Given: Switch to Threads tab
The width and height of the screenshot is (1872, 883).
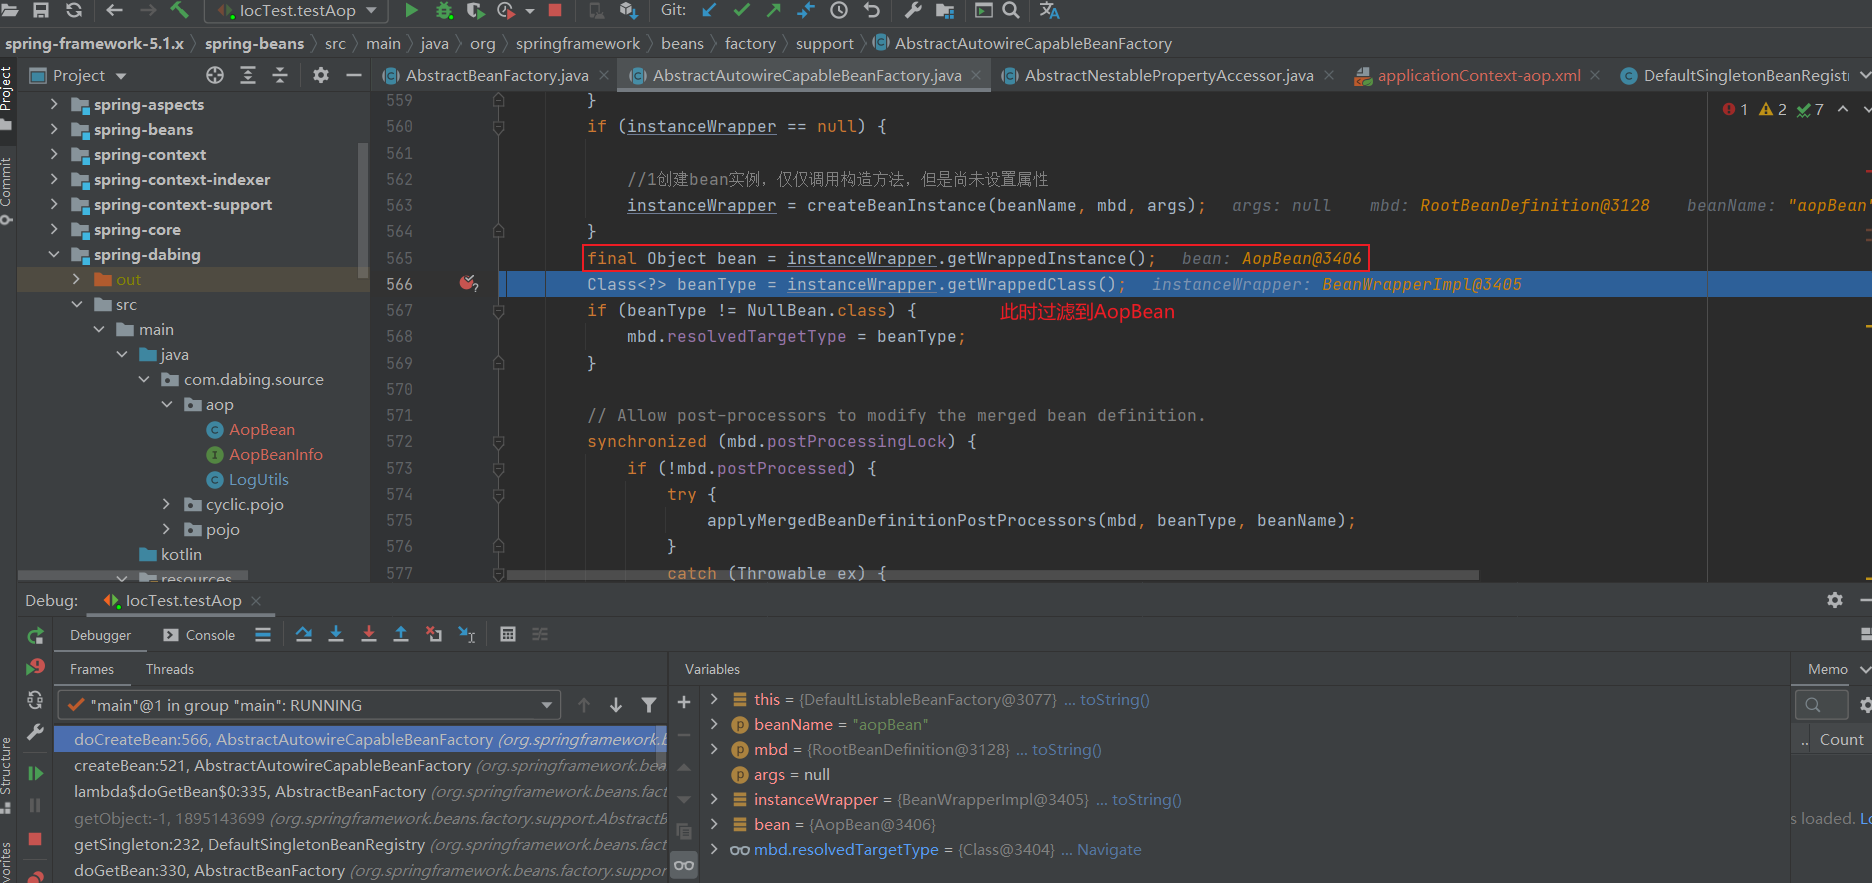Looking at the screenshot, I should click(170, 669).
